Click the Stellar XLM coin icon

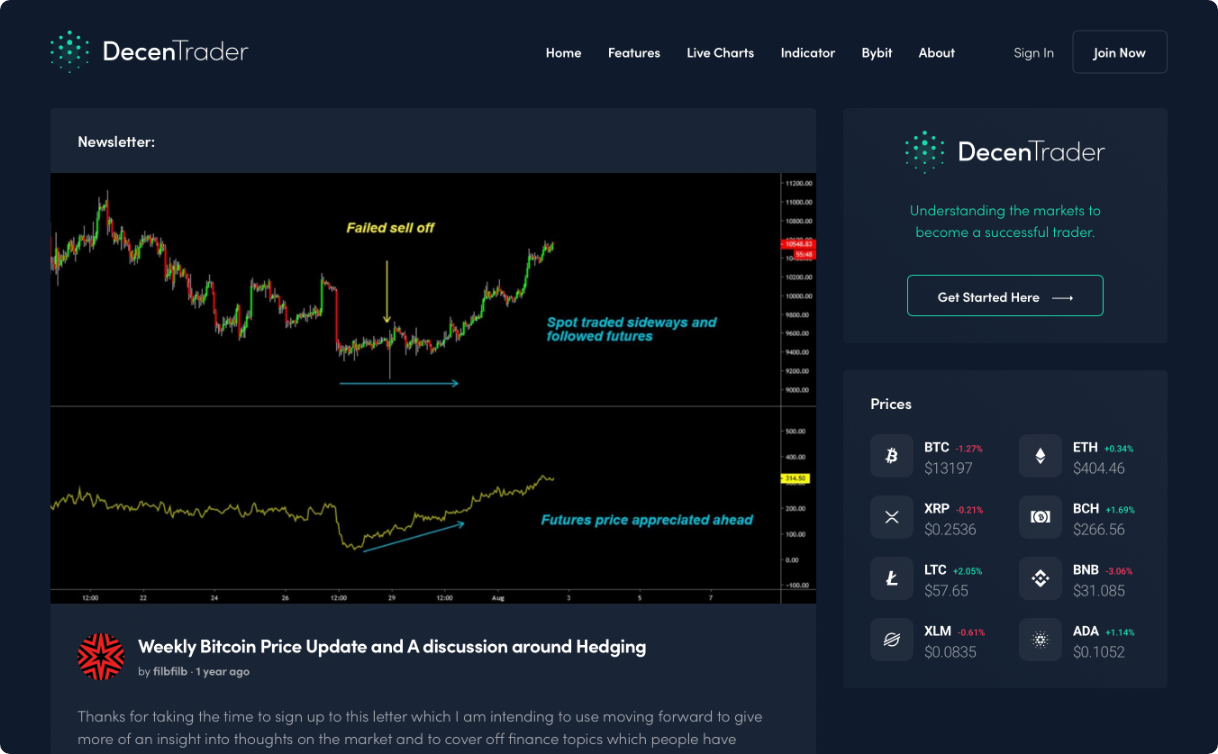(891, 640)
